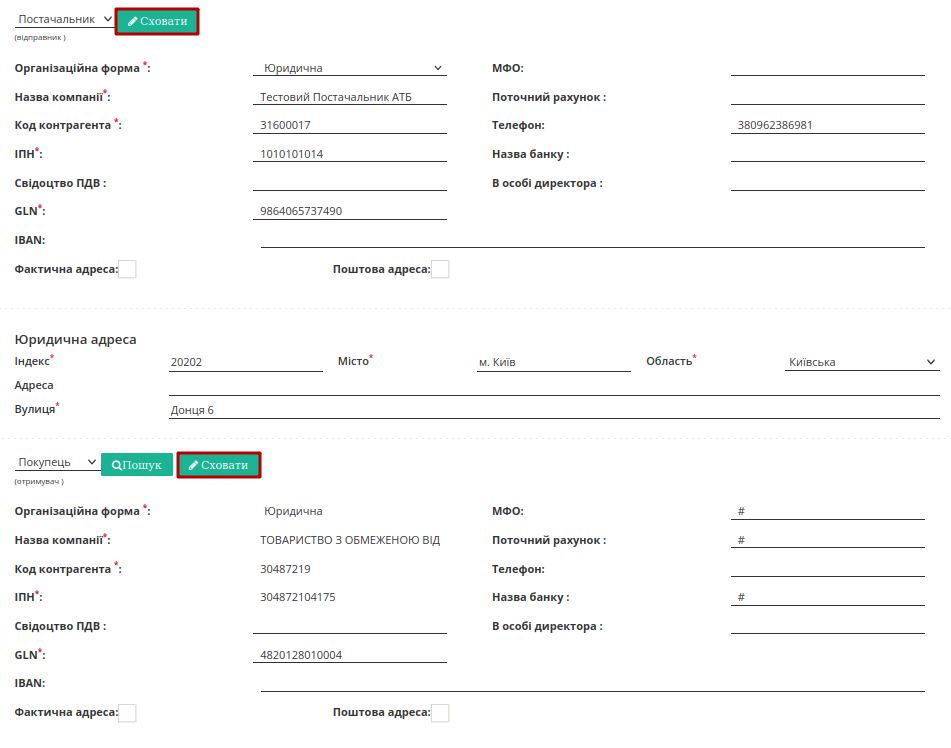Click the buyer Поточний рахунок field

tap(828, 540)
